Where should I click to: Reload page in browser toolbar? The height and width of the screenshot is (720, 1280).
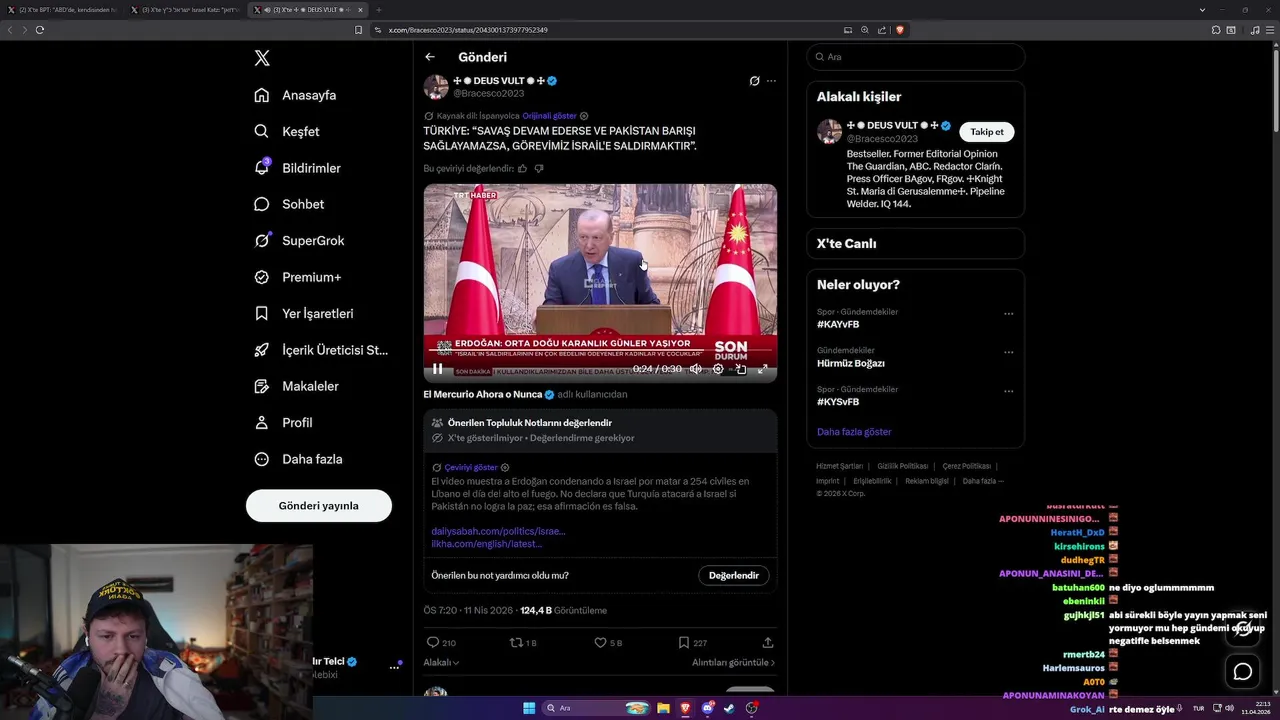40,30
